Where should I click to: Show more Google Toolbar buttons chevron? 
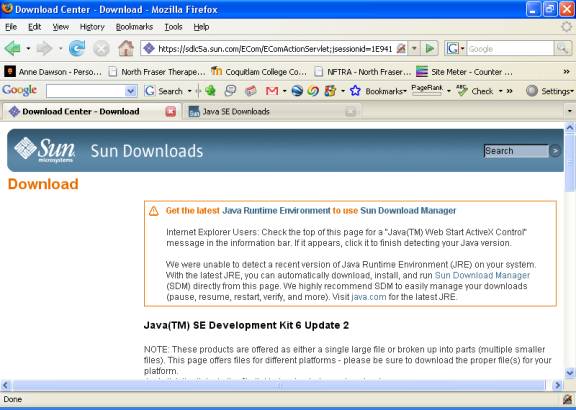click(510, 91)
